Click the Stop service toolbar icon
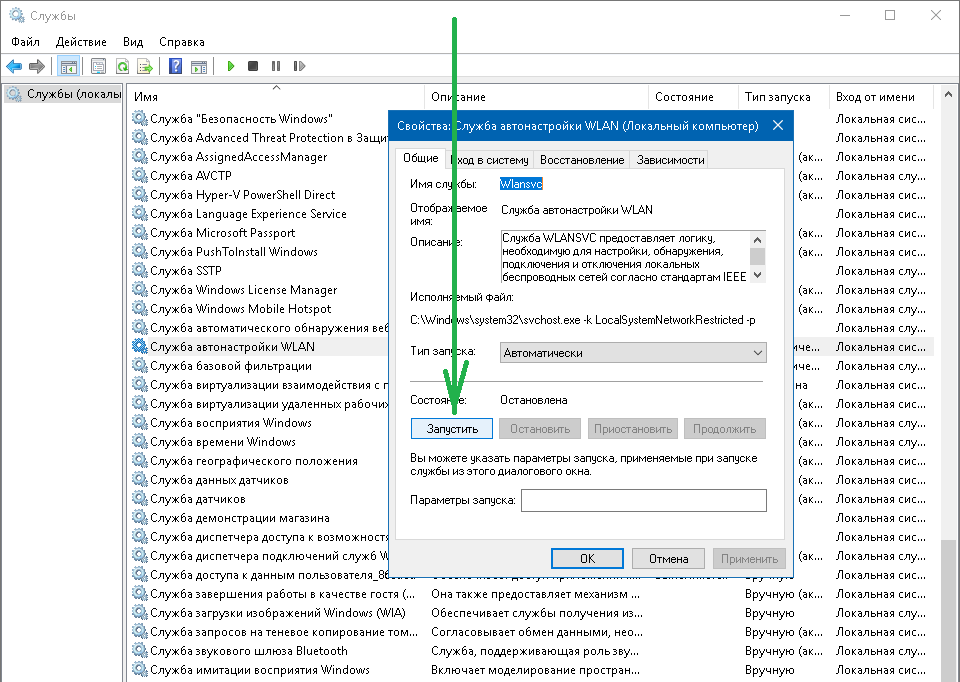The height and width of the screenshot is (682, 960). (x=253, y=66)
